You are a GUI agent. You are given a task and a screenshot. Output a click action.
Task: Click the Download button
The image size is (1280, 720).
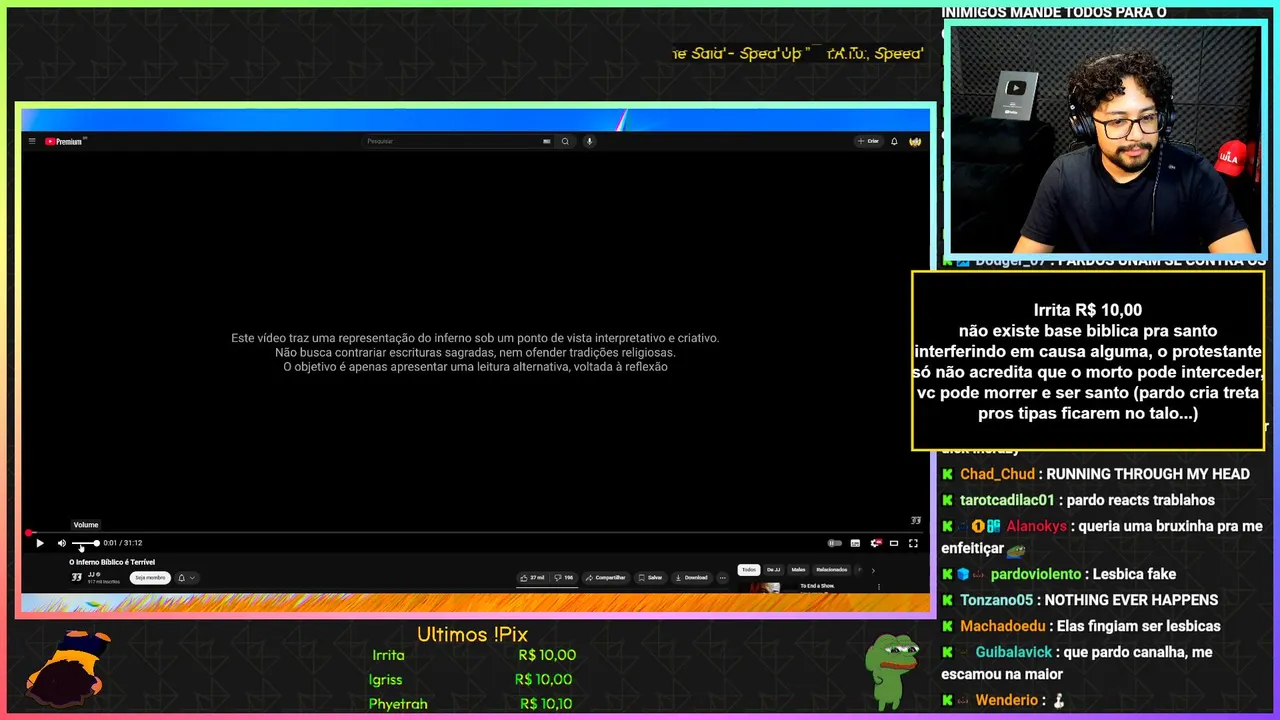[x=691, y=577]
